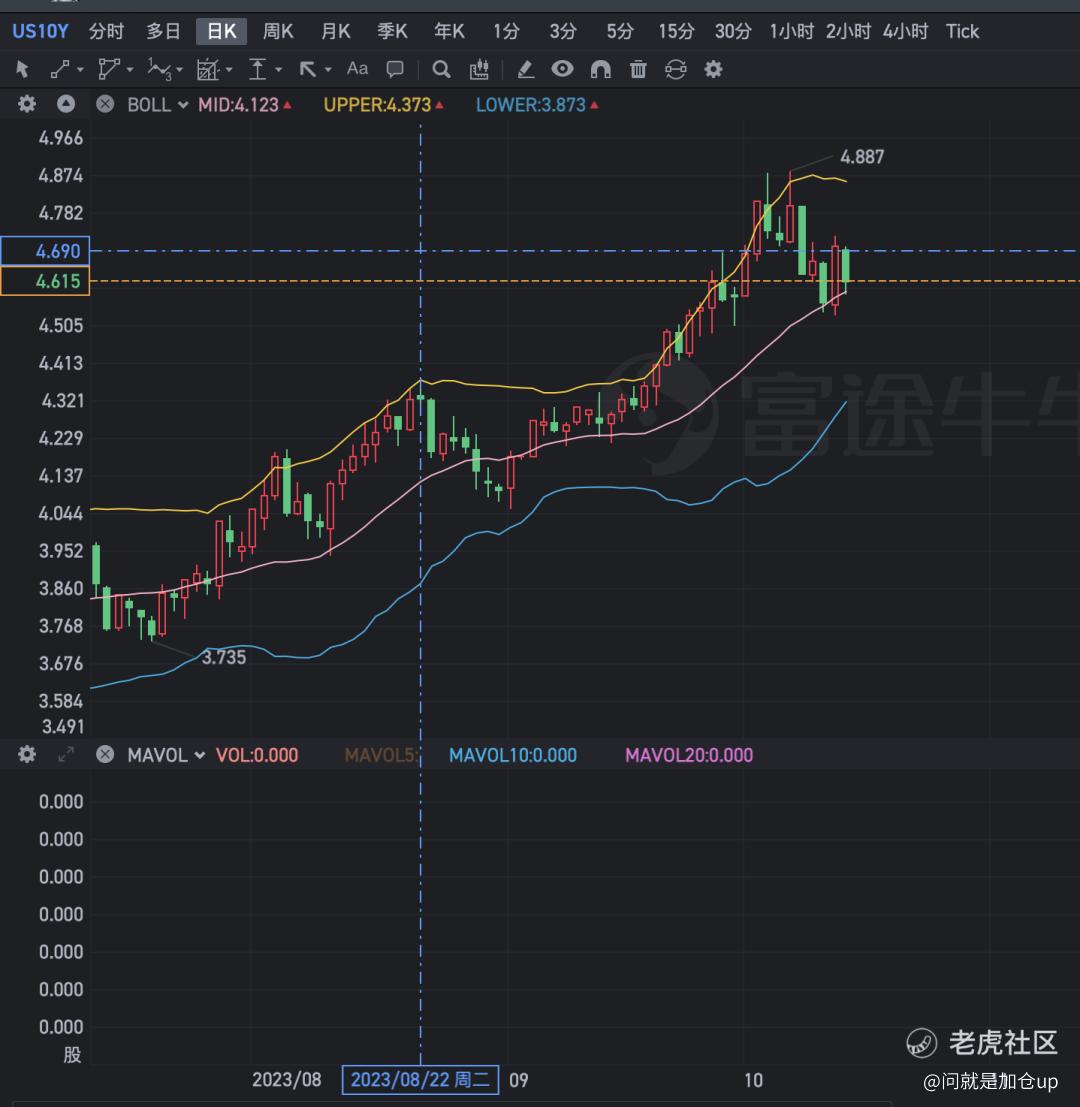
Task: Switch to the Tick chart
Action: 962,31
